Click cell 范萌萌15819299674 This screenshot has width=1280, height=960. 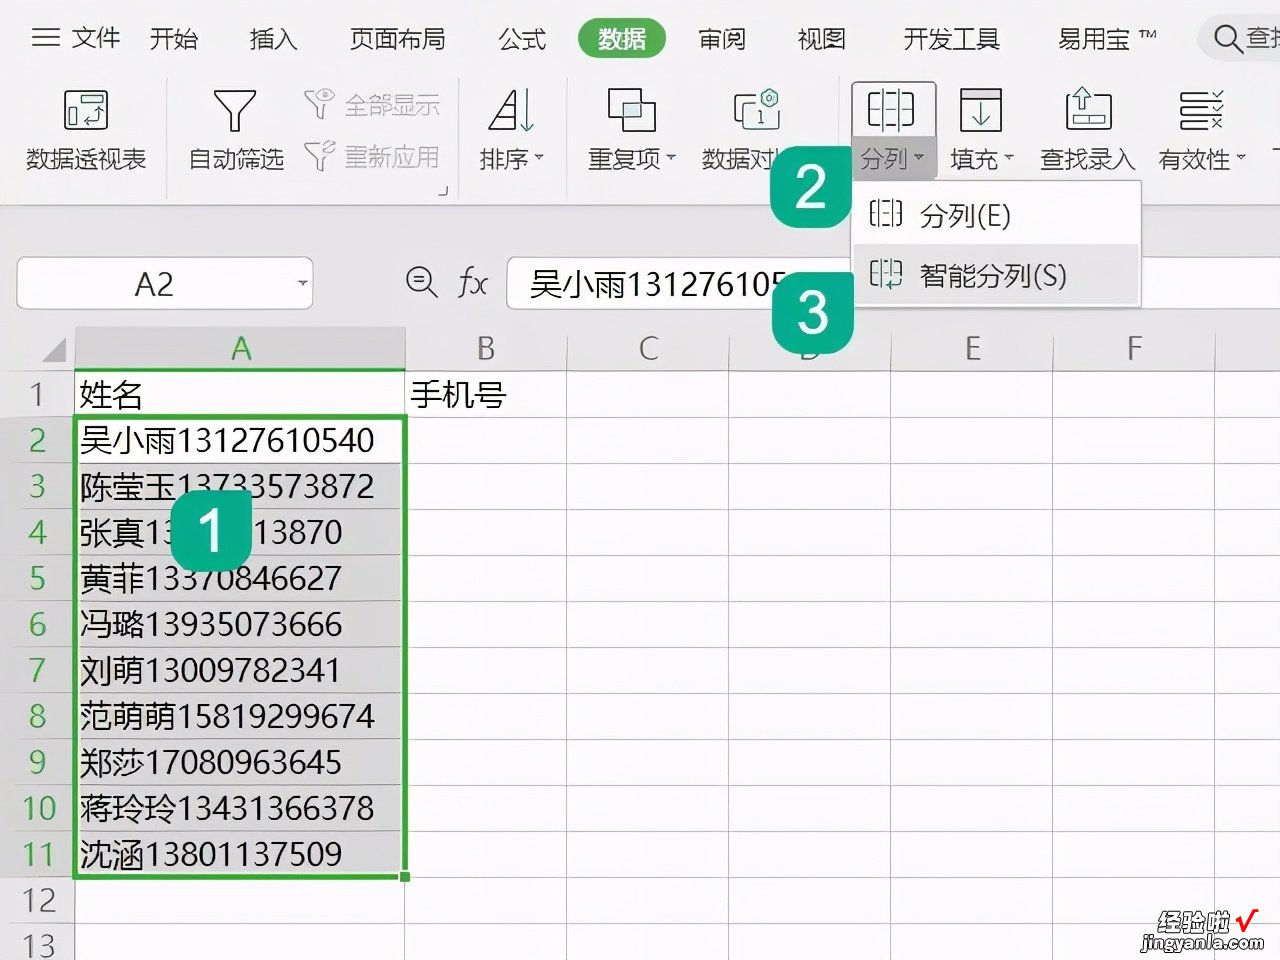[x=240, y=716]
